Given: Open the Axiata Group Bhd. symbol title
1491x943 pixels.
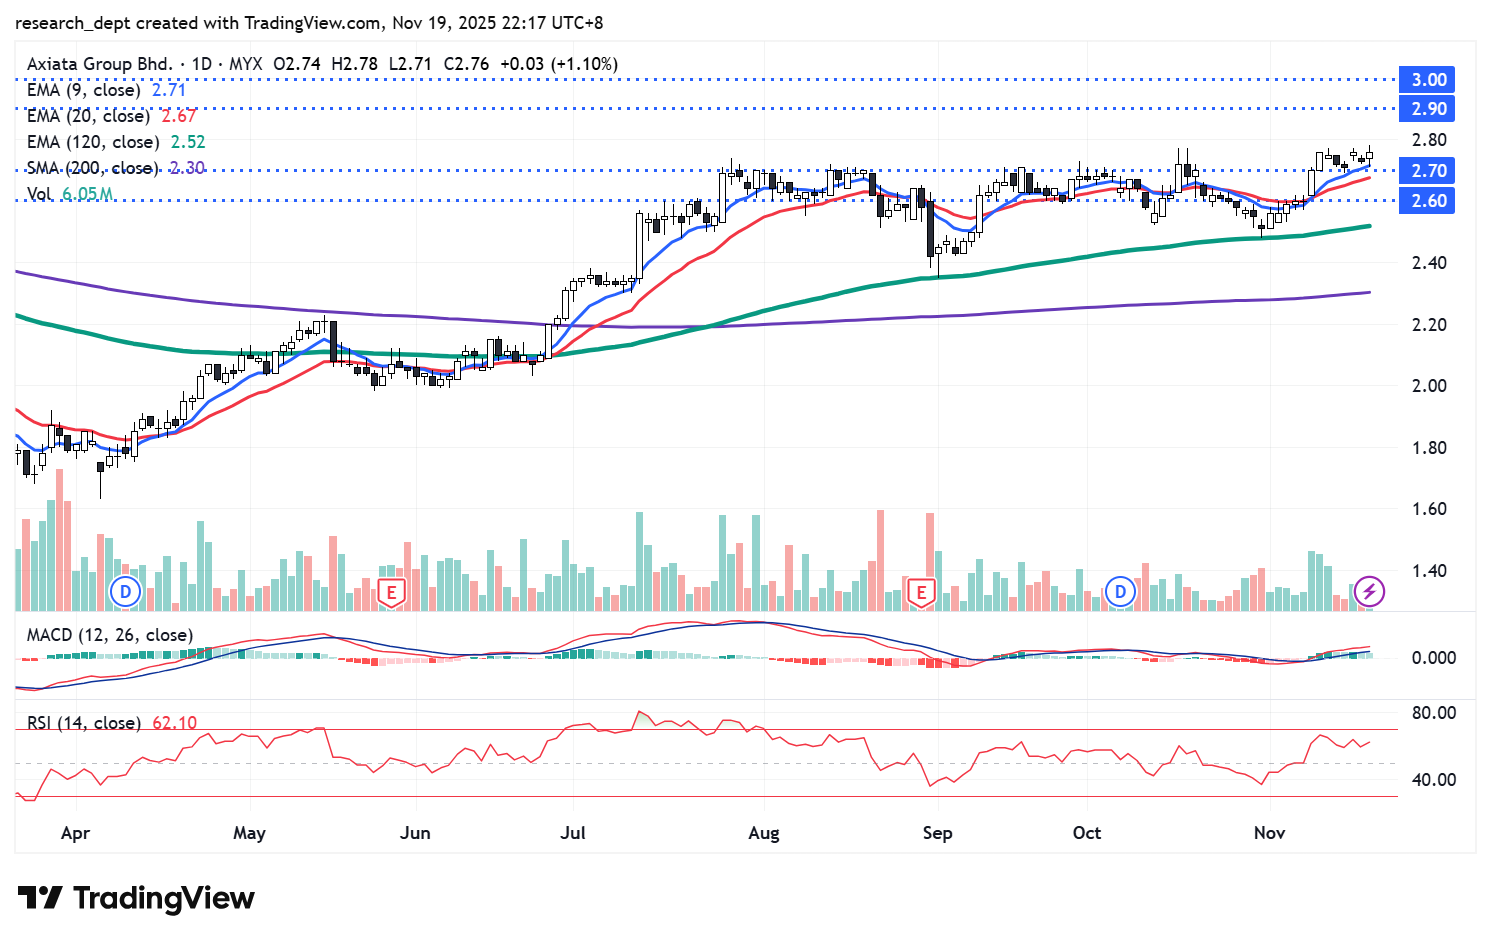Looking at the screenshot, I should 100,64.
